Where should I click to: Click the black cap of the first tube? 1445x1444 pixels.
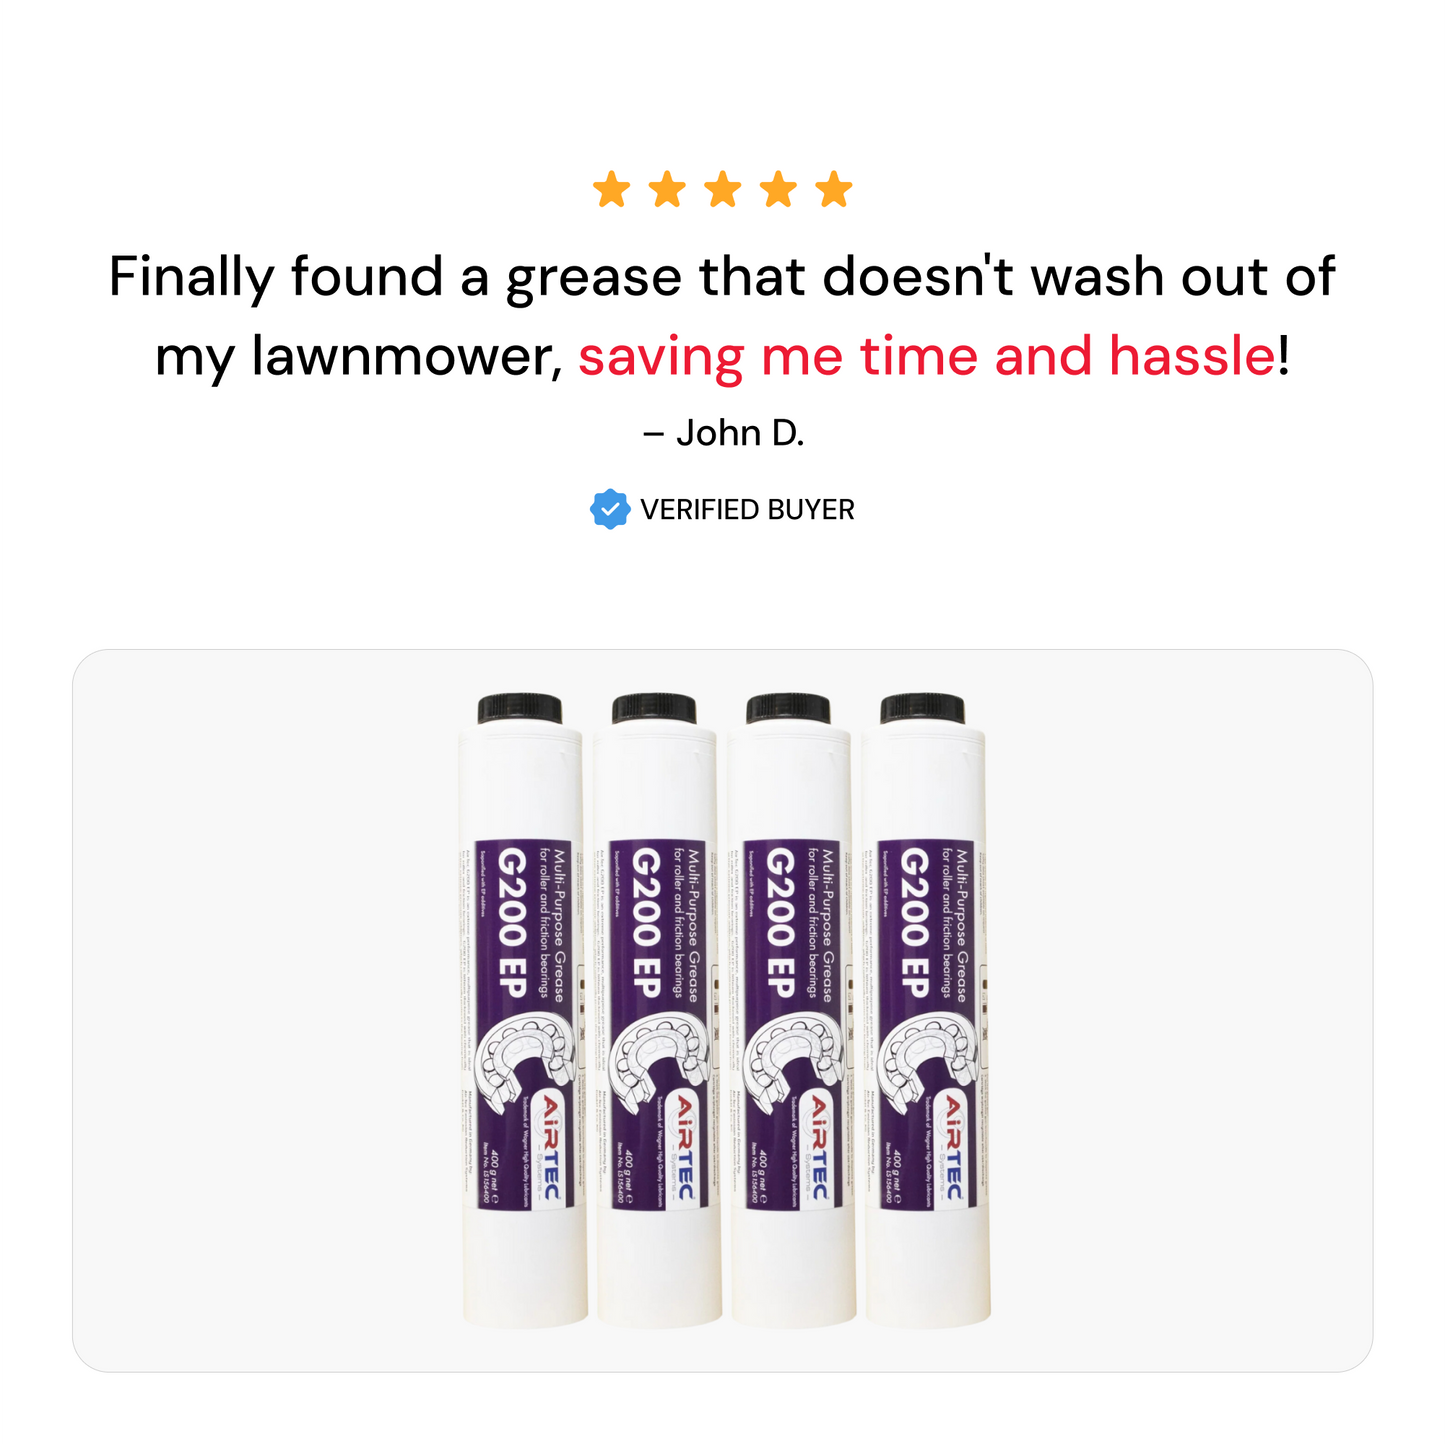click(520, 708)
